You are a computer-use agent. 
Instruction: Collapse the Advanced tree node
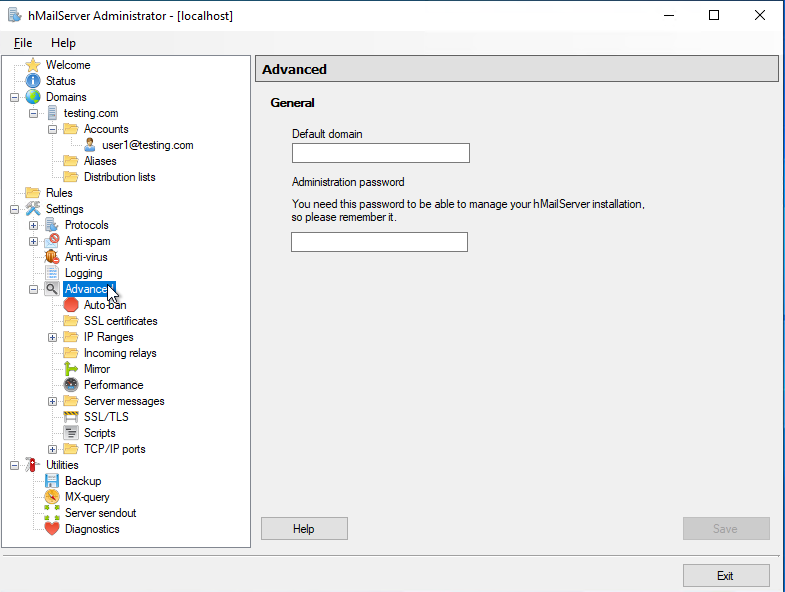pos(34,289)
